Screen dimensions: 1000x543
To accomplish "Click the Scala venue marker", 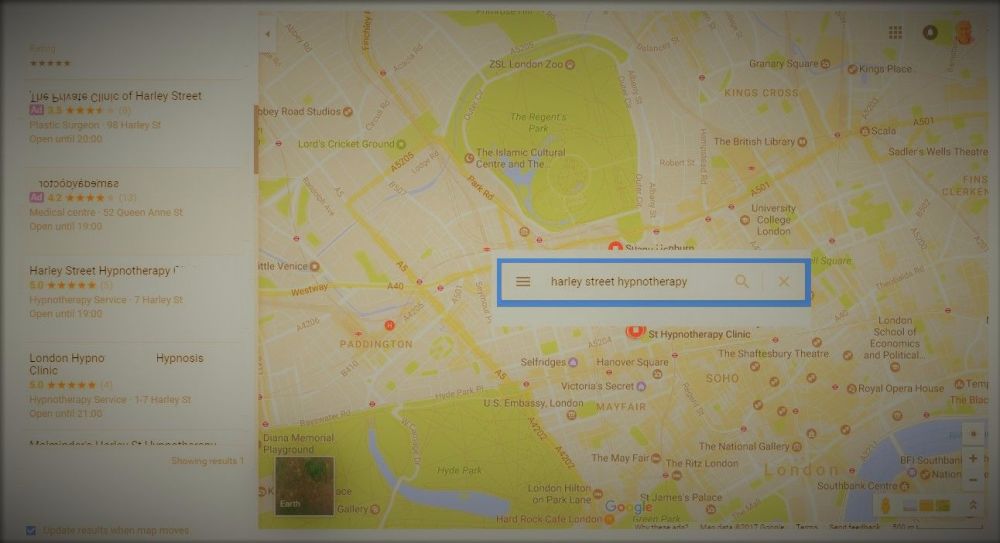I will [x=865, y=131].
